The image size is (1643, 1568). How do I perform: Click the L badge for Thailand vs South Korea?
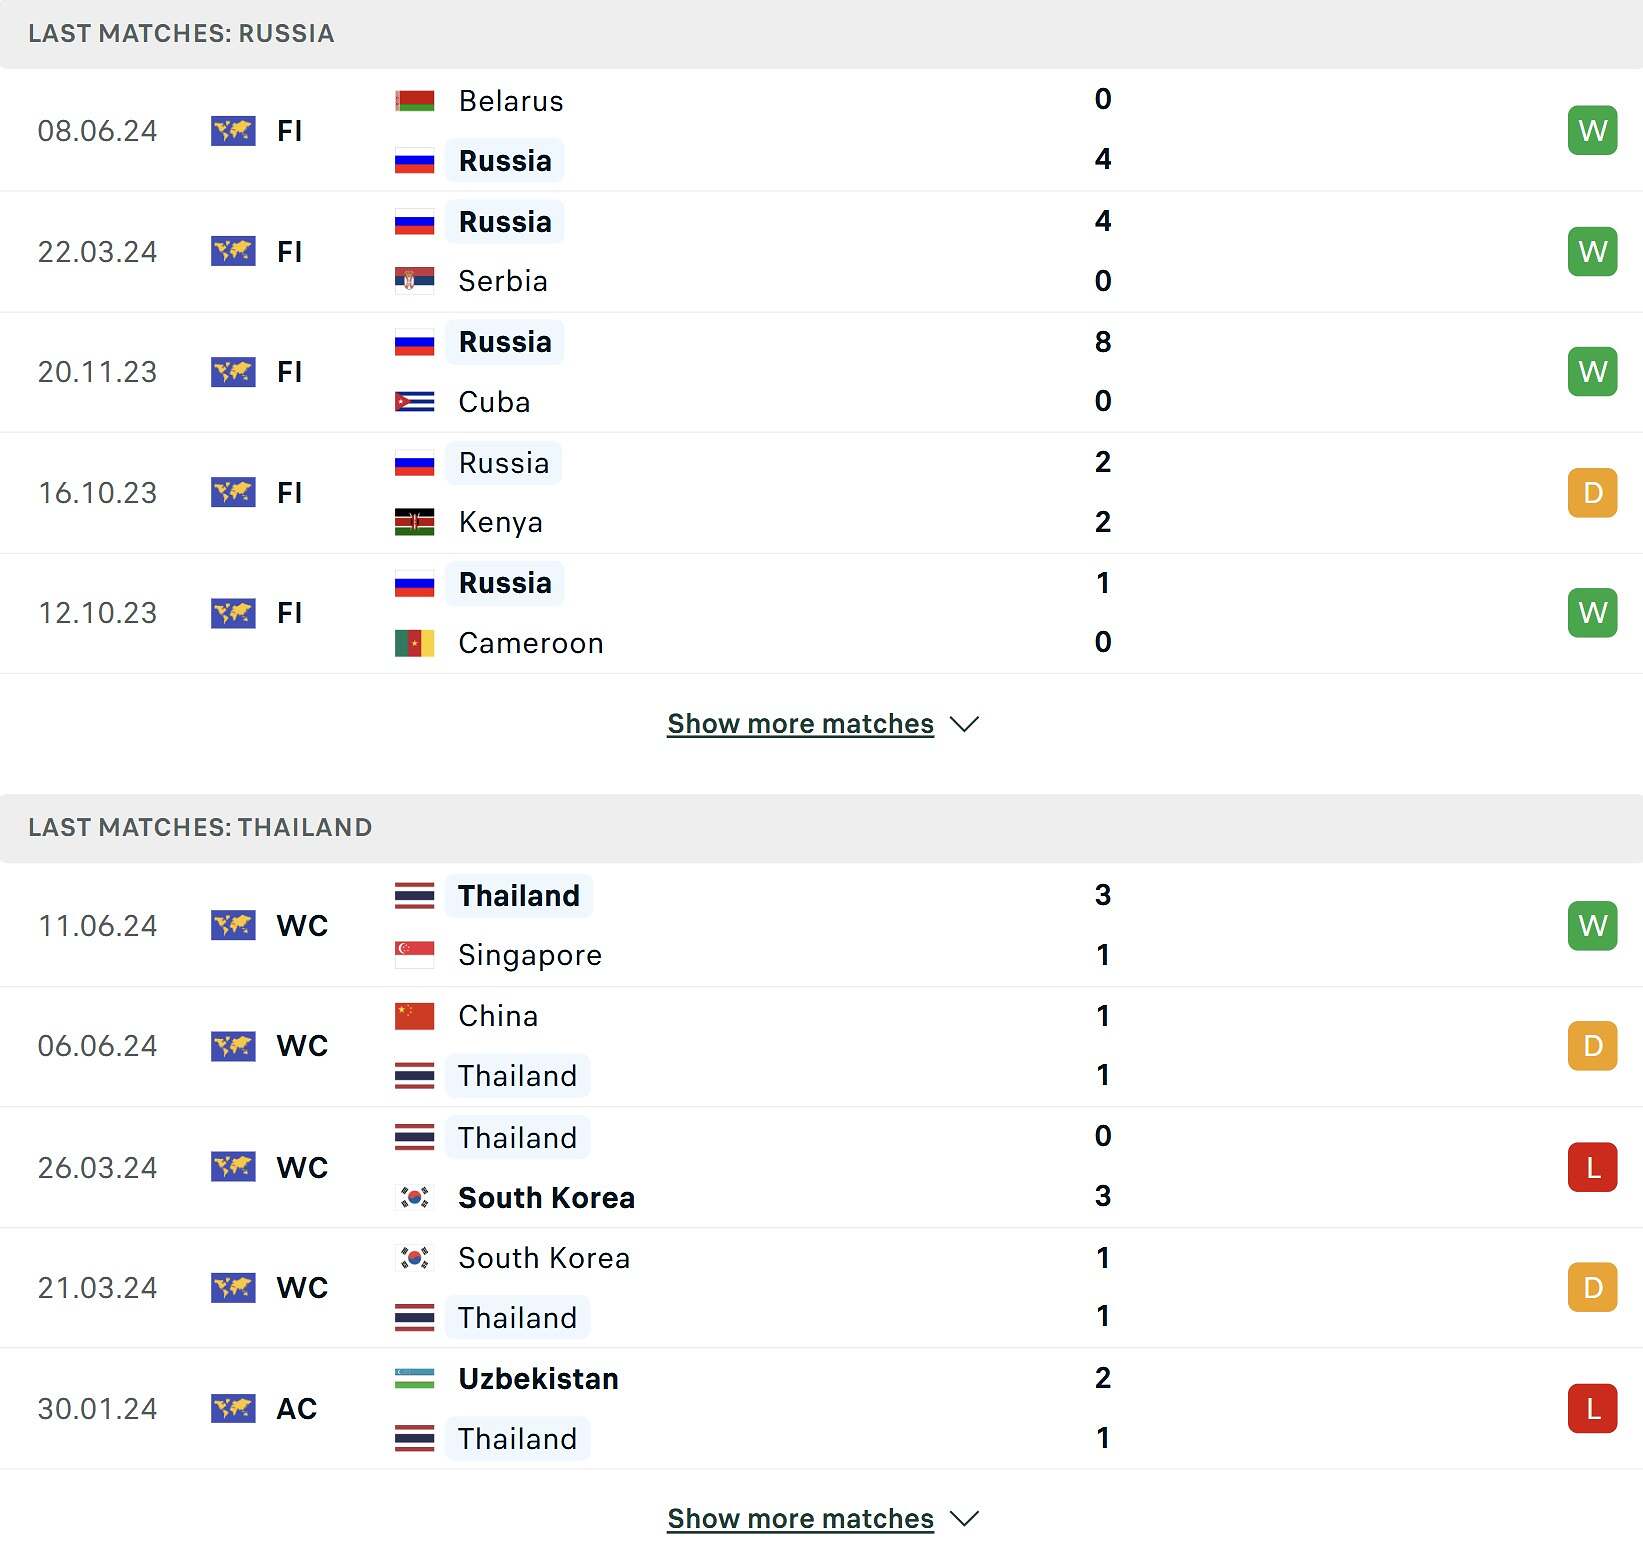pyautogui.click(x=1592, y=1167)
